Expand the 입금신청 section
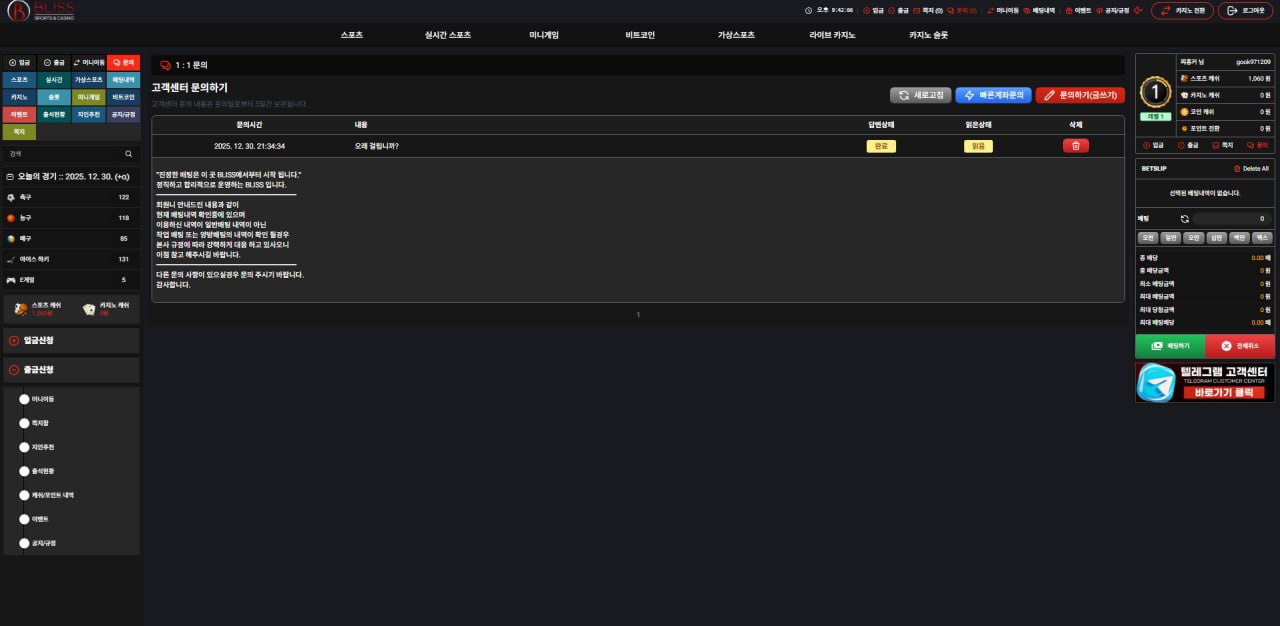Image resolution: width=1280 pixels, height=626 pixels. [70, 340]
